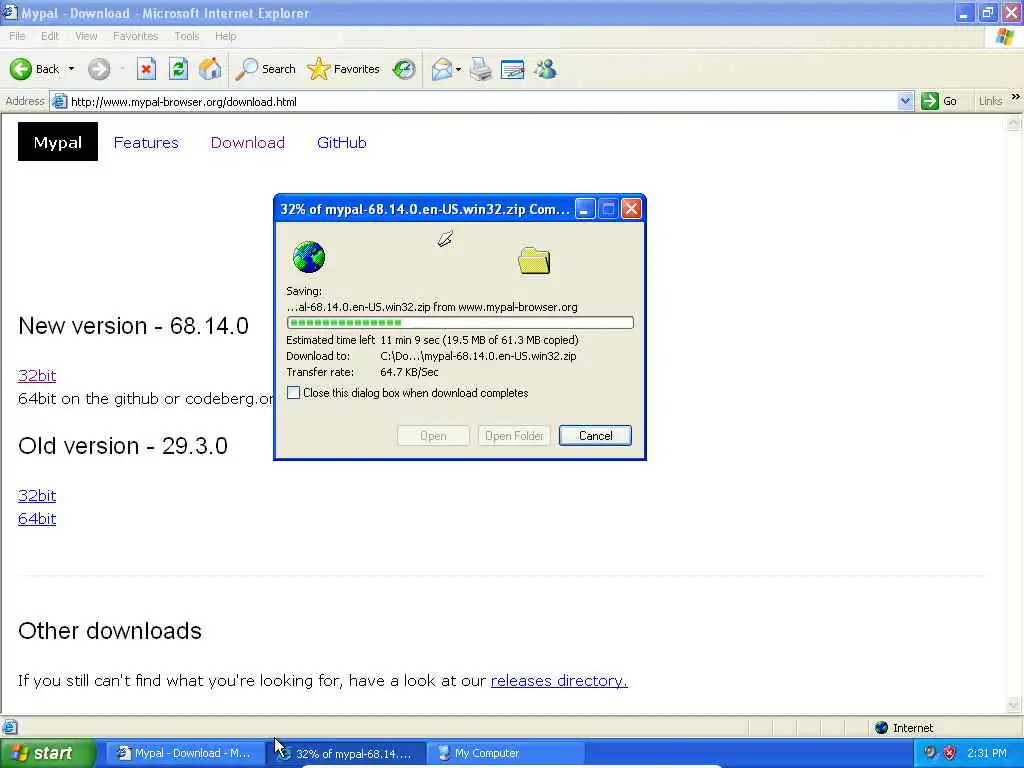Open the Features page link
Image resolution: width=1024 pixels, height=768 pixels.
pyautogui.click(x=146, y=142)
